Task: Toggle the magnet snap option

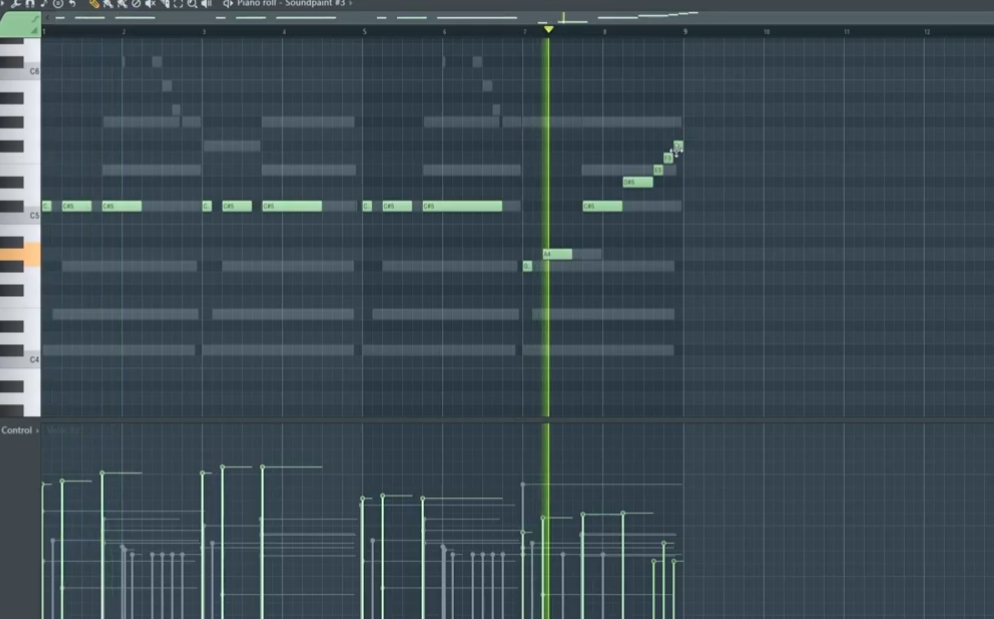Action: pyautogui.click(x=30, y=3)
